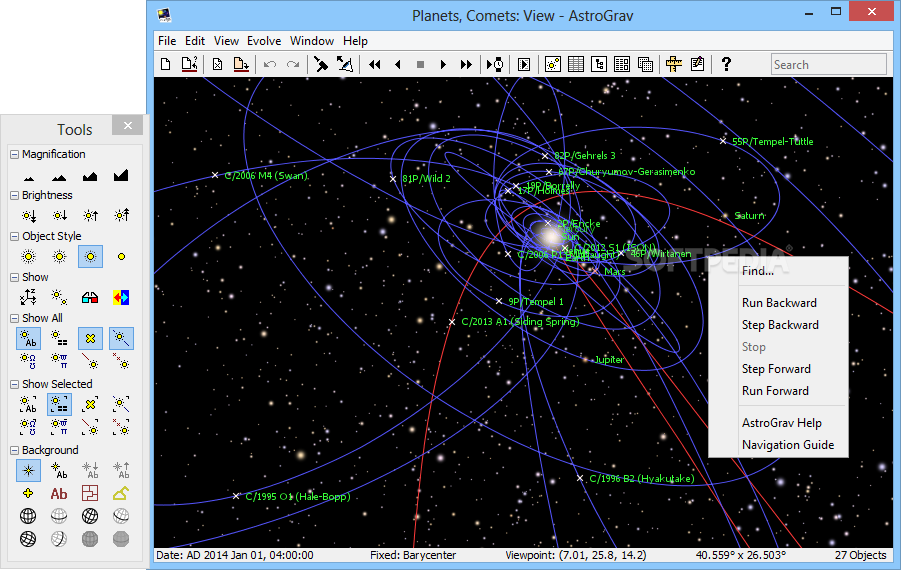This screenshot has height=570, width=901.
Task: Toggle Show All names Ab button
Action: [28, 338]
